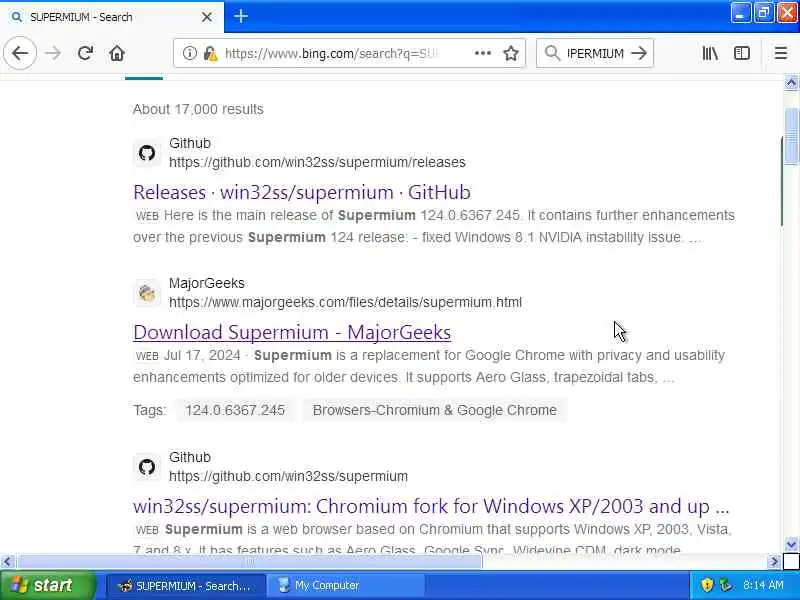Click the vertical scrollbar down arrow
This screenshot has width=800, height=600.
click(x=791, y=544)
